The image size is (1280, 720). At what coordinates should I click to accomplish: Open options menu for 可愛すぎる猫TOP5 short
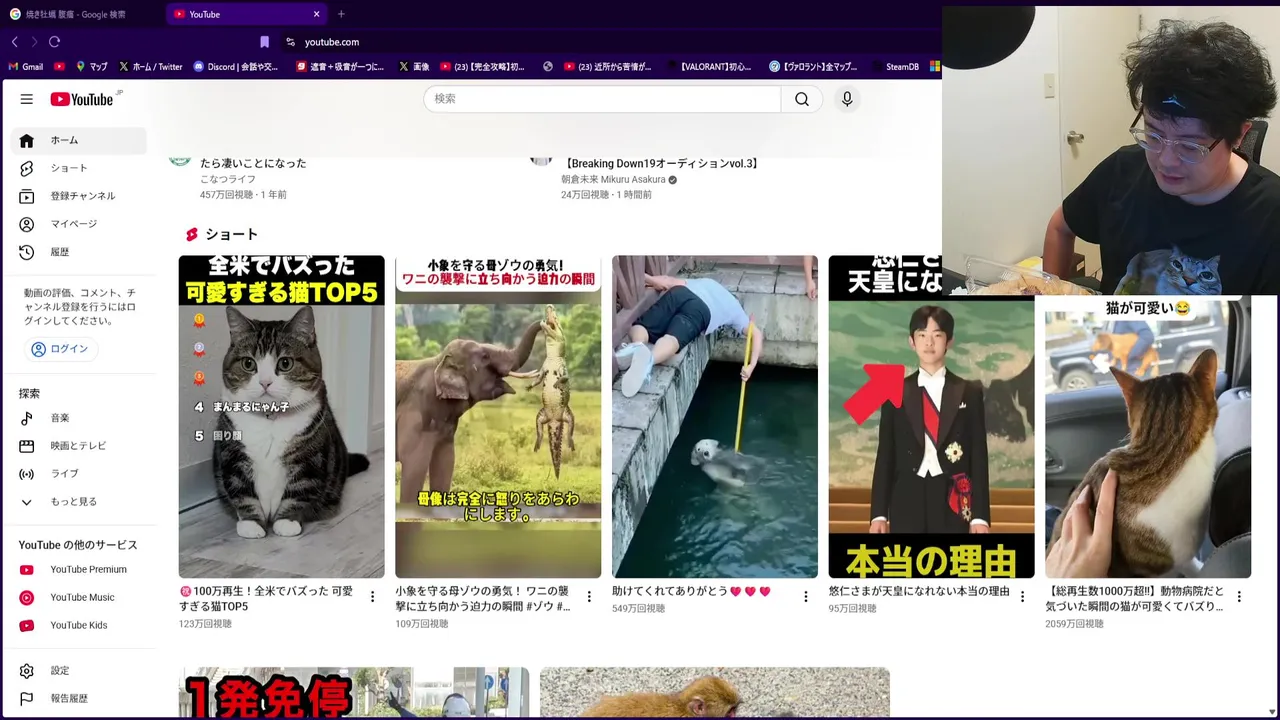point(372,597)
